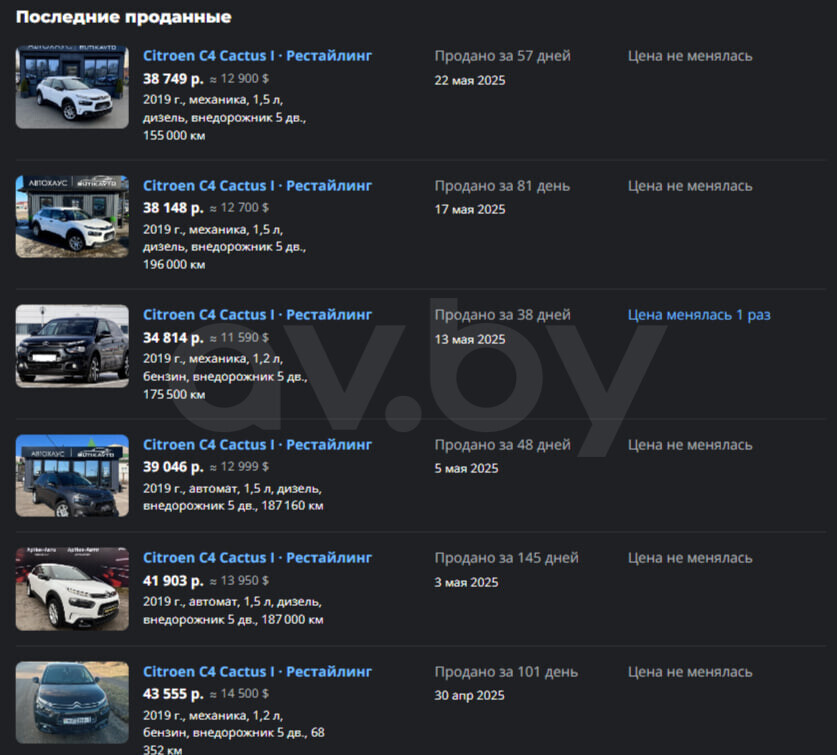Viewport: 837px width, 755px height.
Task: Click the '22 мая 2025' sale date
Action: 469,81
